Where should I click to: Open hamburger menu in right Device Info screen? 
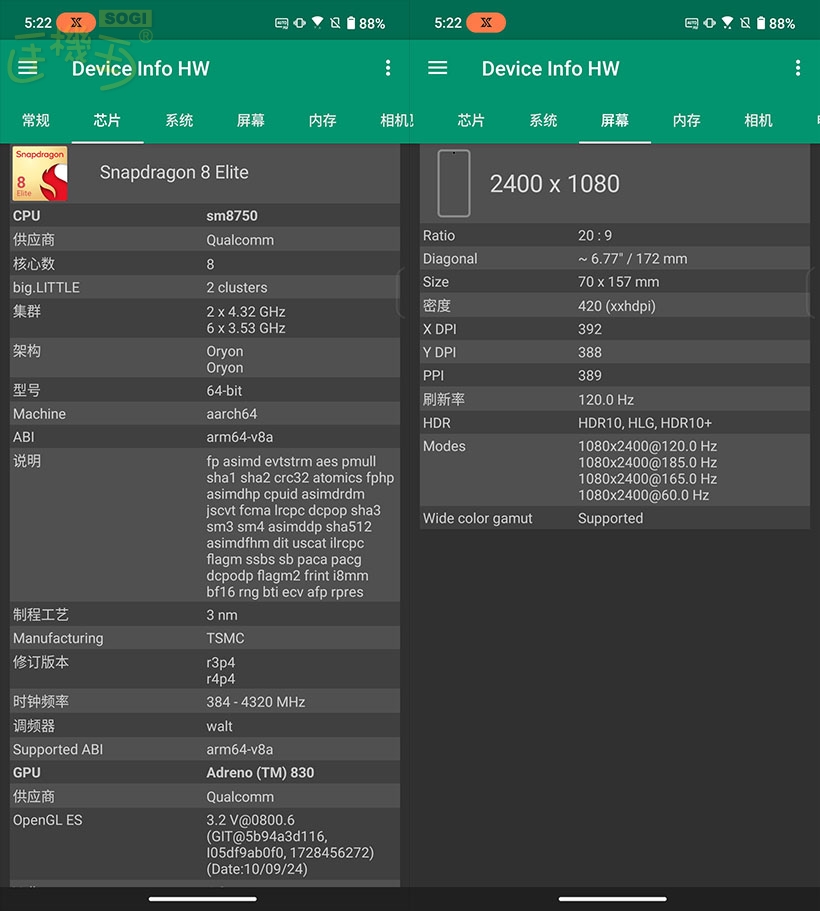coord(438,68)
